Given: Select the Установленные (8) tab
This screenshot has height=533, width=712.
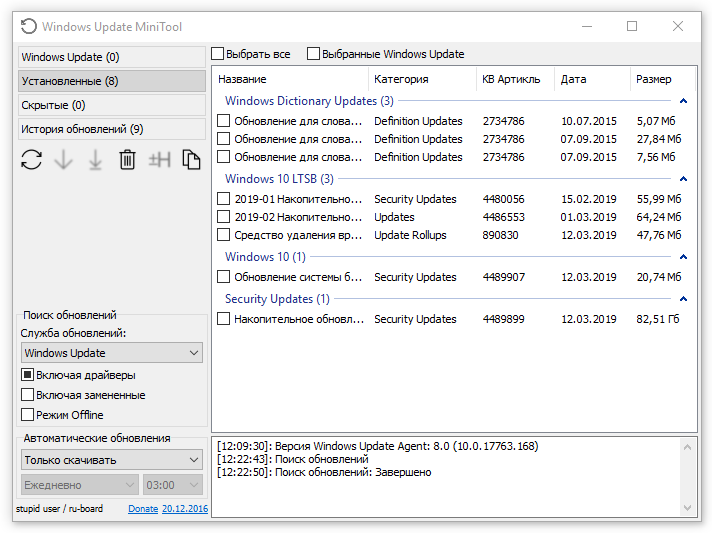Looking at the screenshot, I should click(x=112, y=81).
